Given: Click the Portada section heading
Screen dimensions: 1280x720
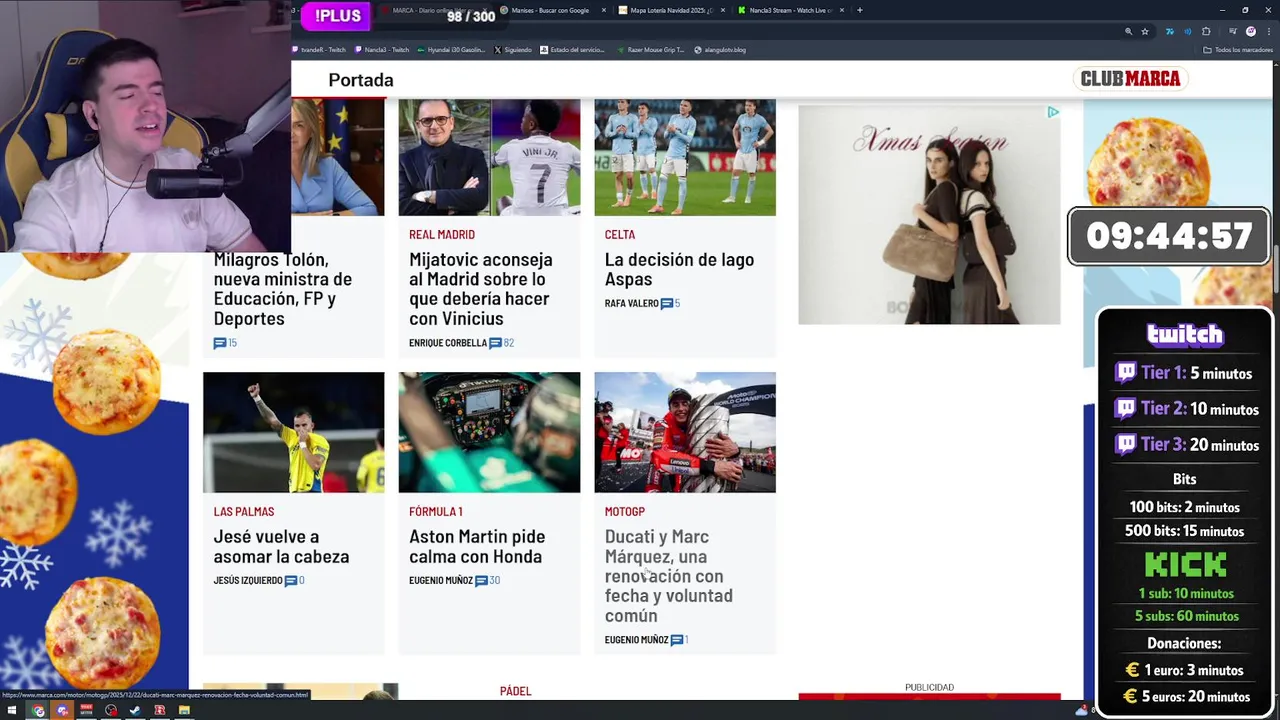Looking at the screenshot, I should pos(361,80).
